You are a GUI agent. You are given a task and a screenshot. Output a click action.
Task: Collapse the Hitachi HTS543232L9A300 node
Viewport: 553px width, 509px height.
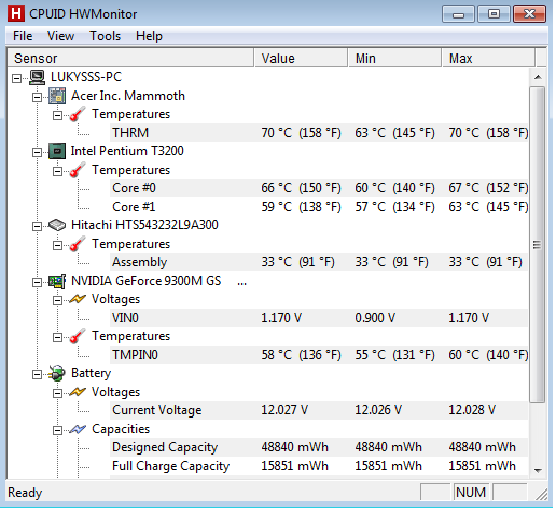(37, 226)
